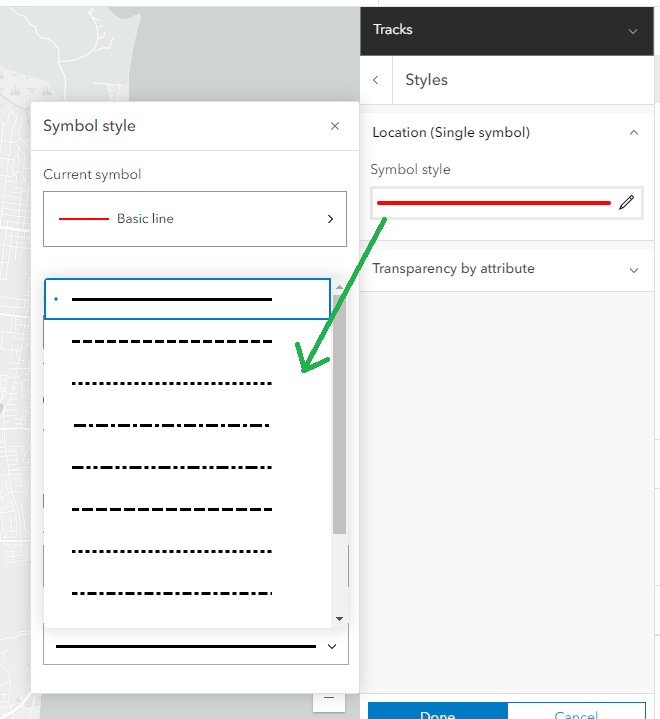
Task: Select the last short dash-dot pattern
Action: click(187, 593)
